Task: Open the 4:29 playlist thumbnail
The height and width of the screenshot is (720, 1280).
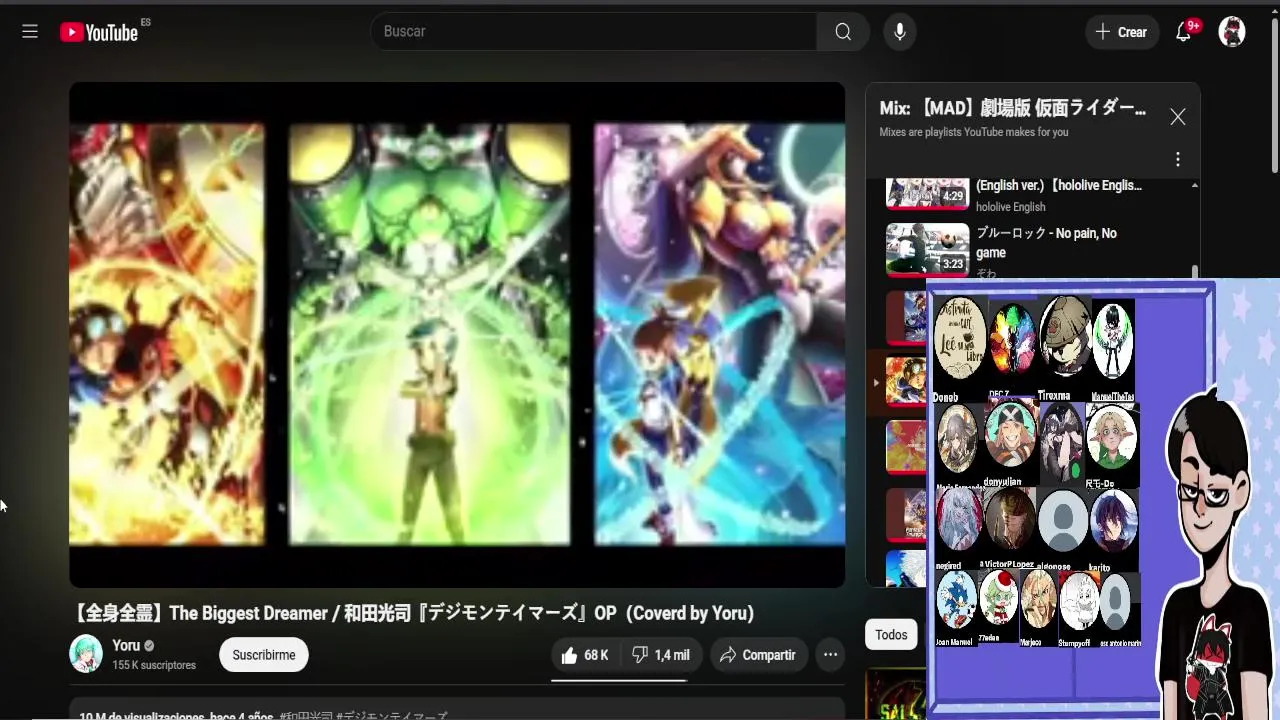Action: click(928, 193)
